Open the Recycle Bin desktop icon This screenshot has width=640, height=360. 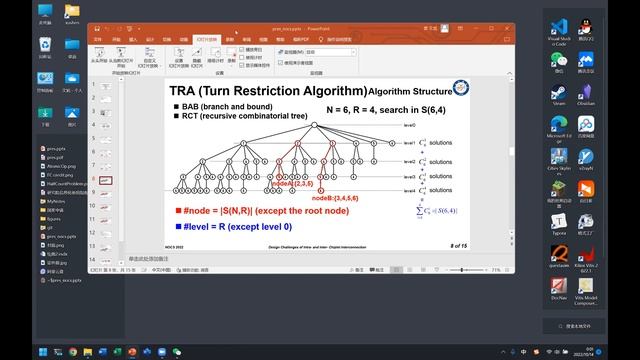click(45, 48)
